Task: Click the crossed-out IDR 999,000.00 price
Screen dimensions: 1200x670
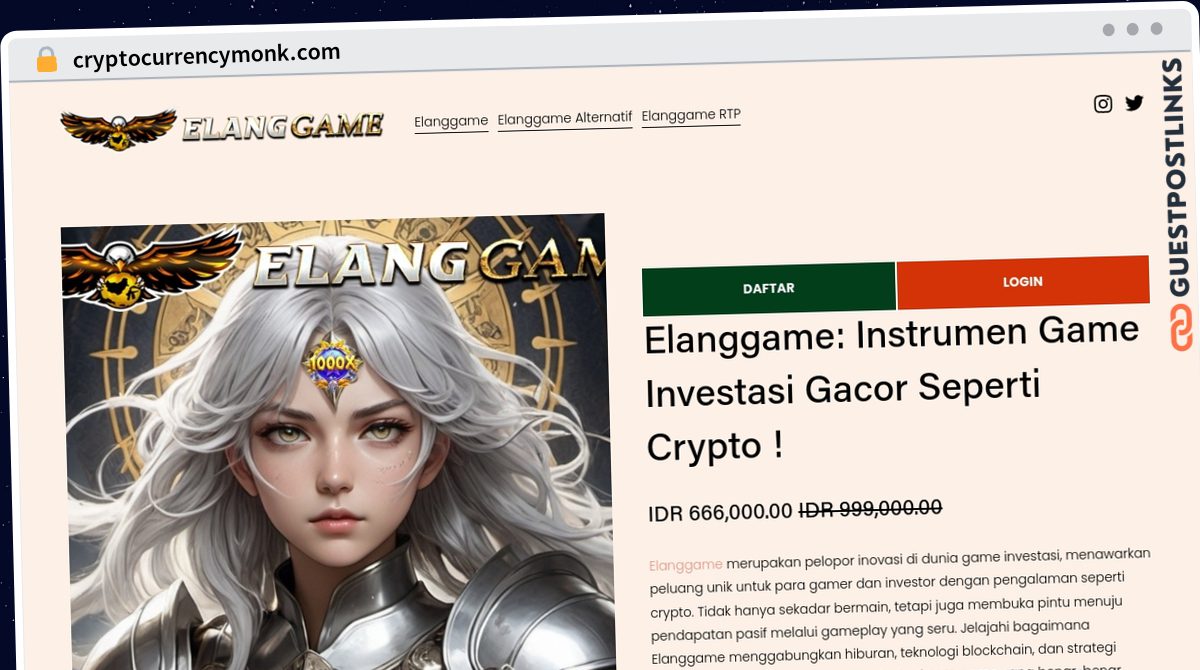Action: click(870, 509)
